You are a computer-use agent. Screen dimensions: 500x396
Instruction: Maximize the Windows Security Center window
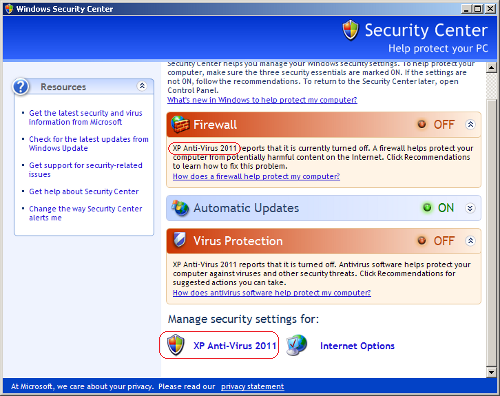click(x=478, y=9)
